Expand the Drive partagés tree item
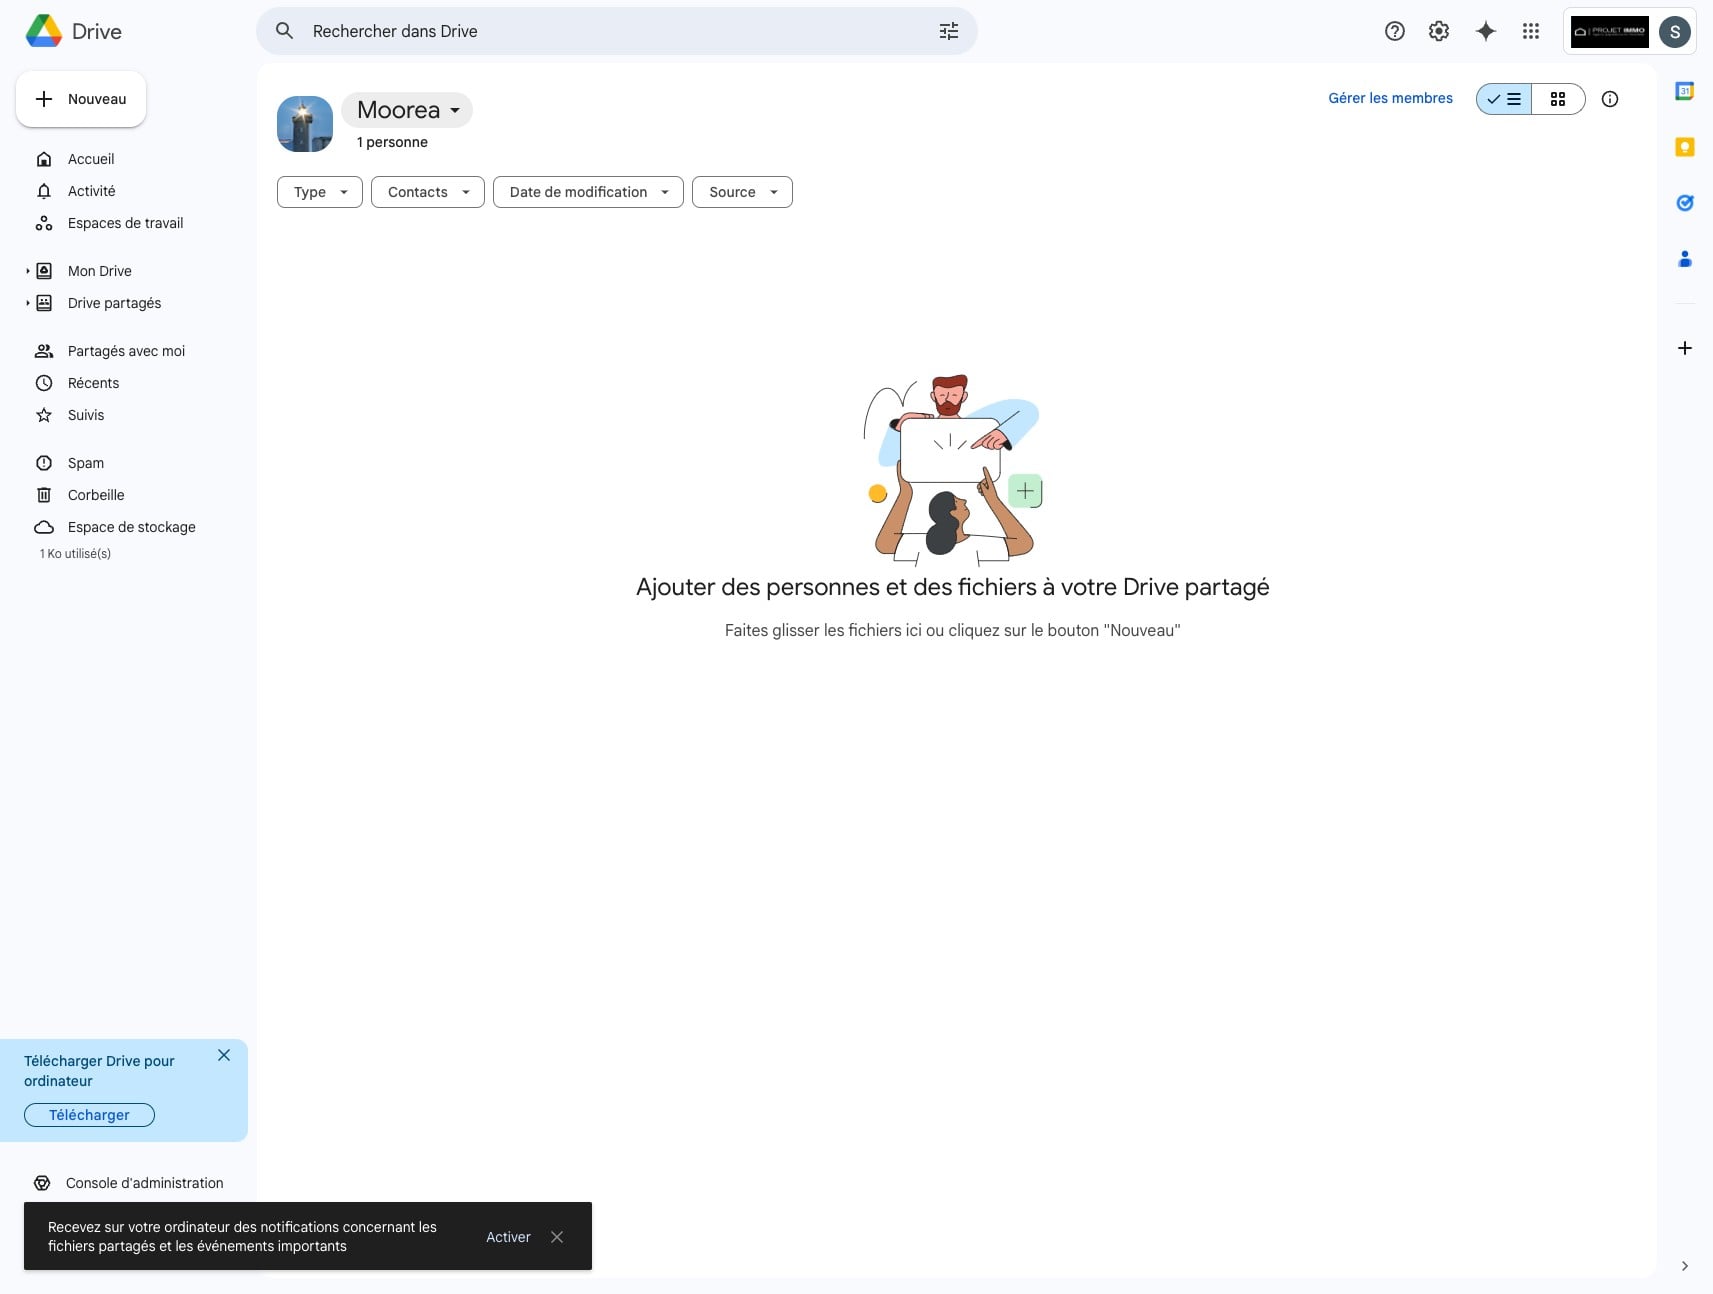 point(26,303)
